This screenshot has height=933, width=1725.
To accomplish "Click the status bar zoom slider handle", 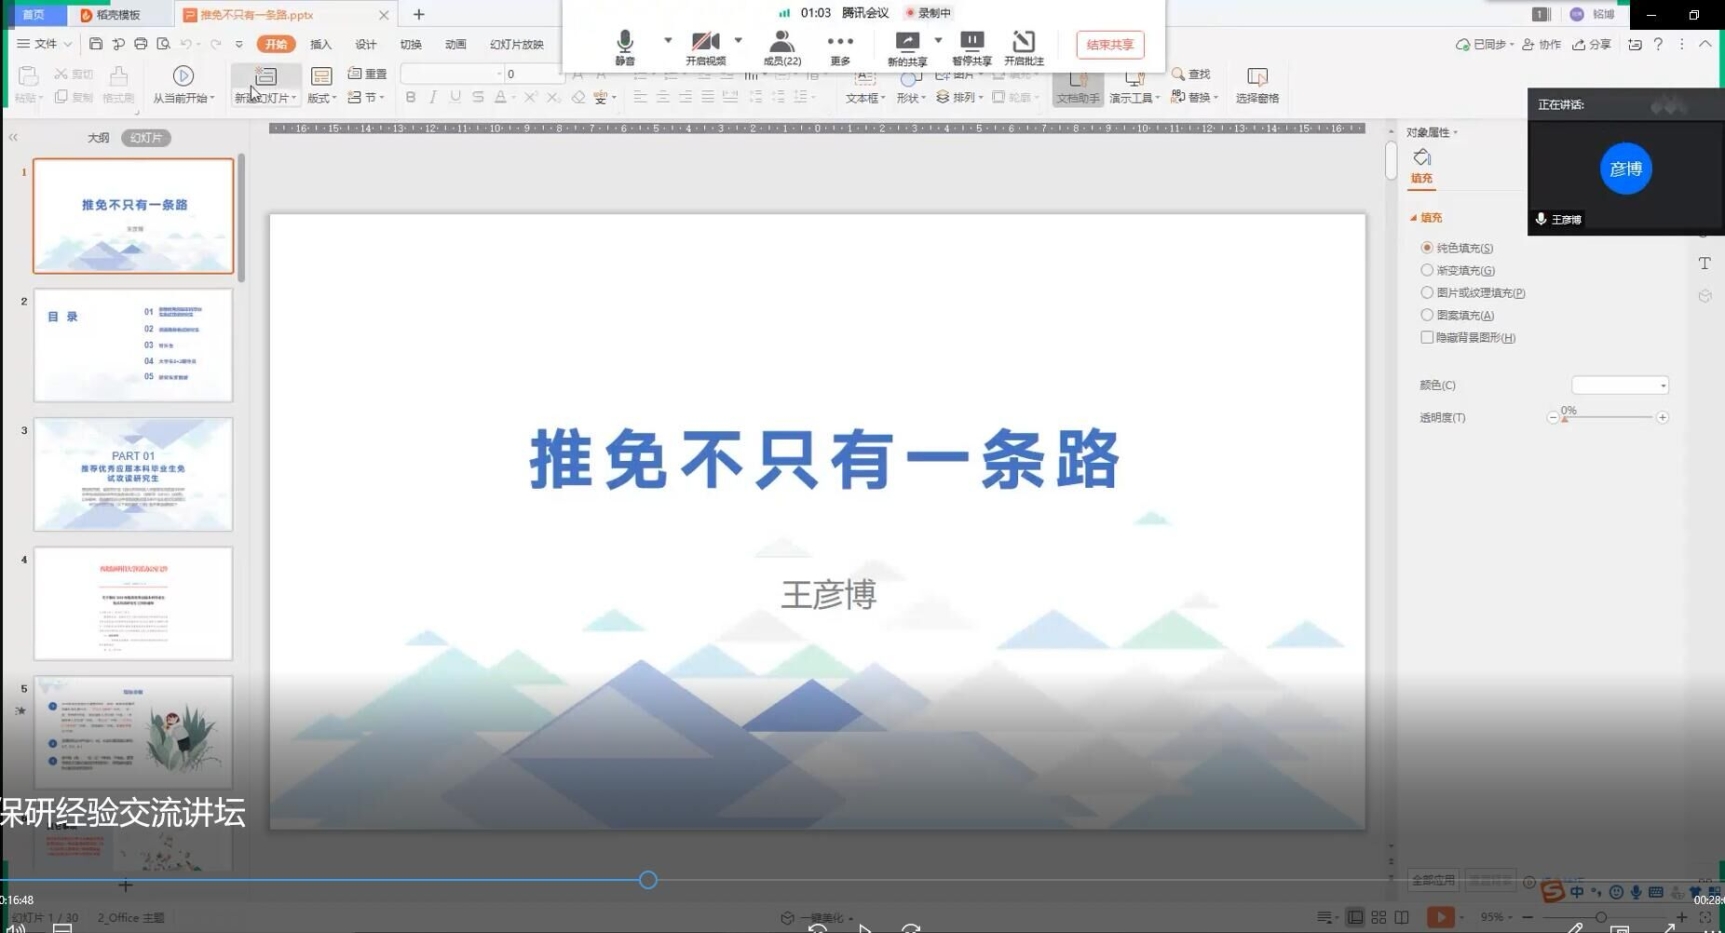I will (x=1601, y=917).
